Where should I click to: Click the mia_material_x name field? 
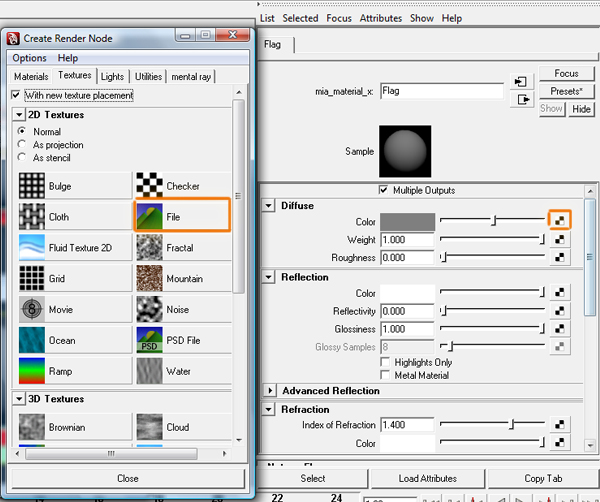click(442, 91)
